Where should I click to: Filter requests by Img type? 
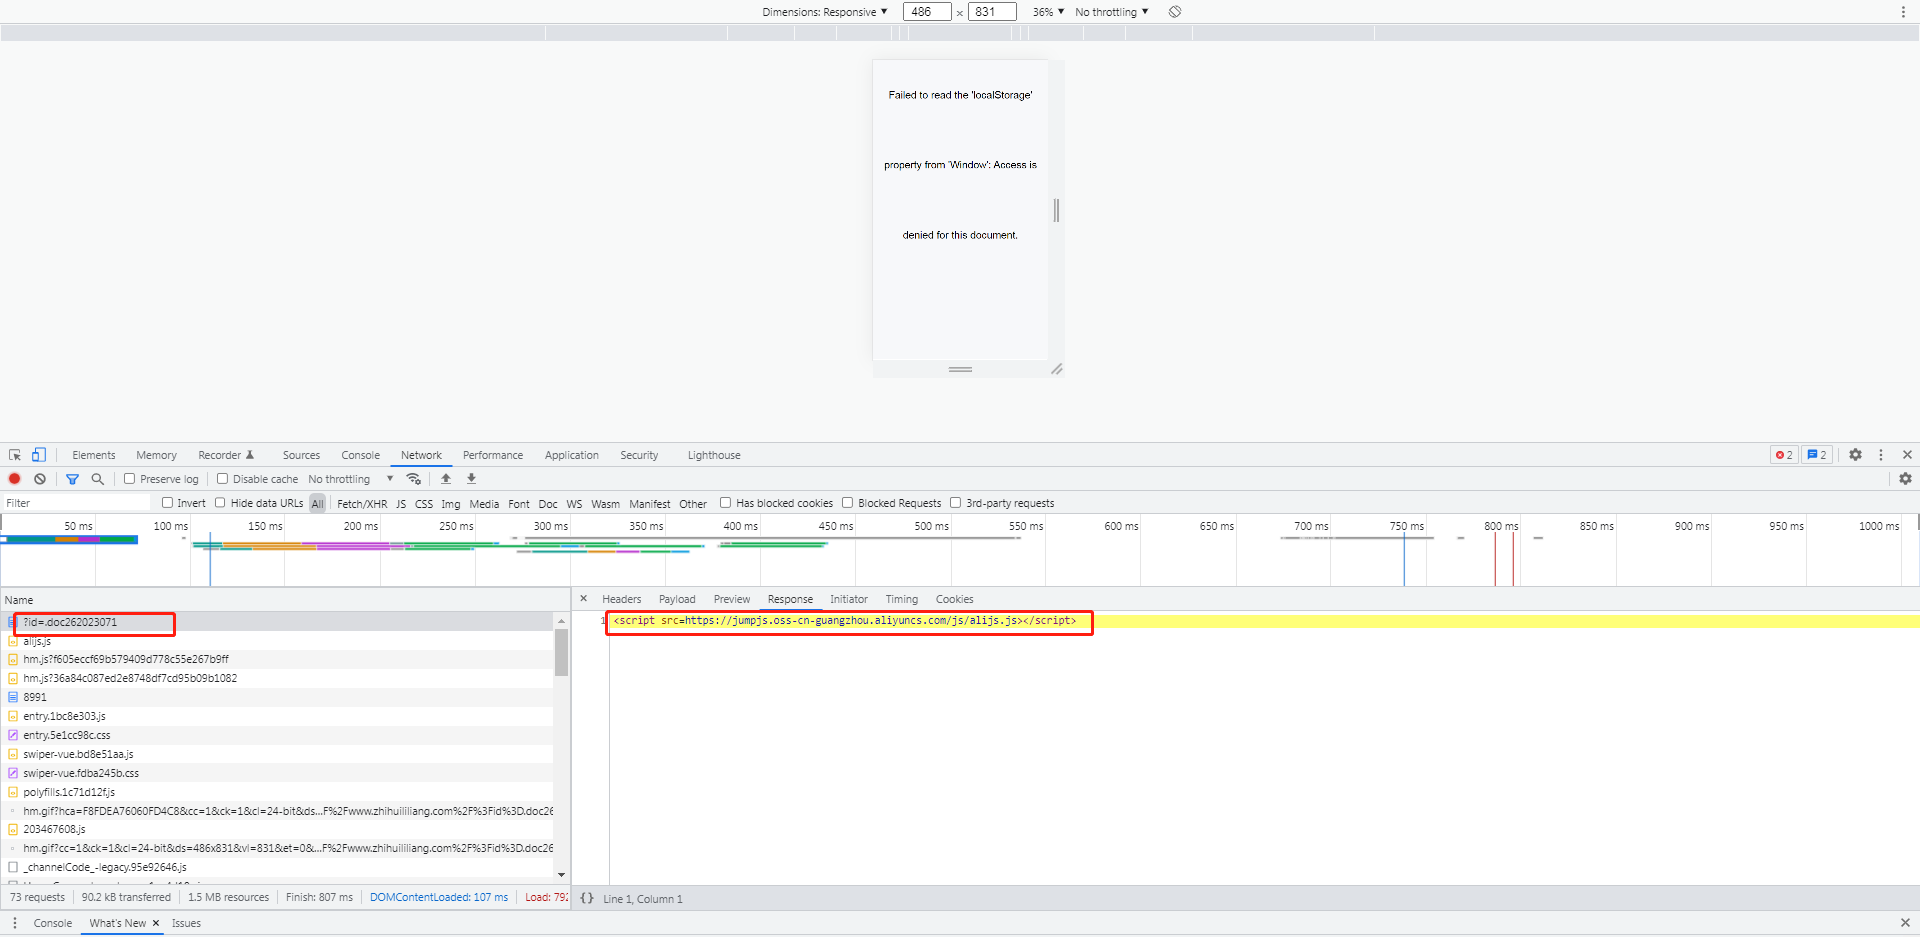[x=451, y=504]
